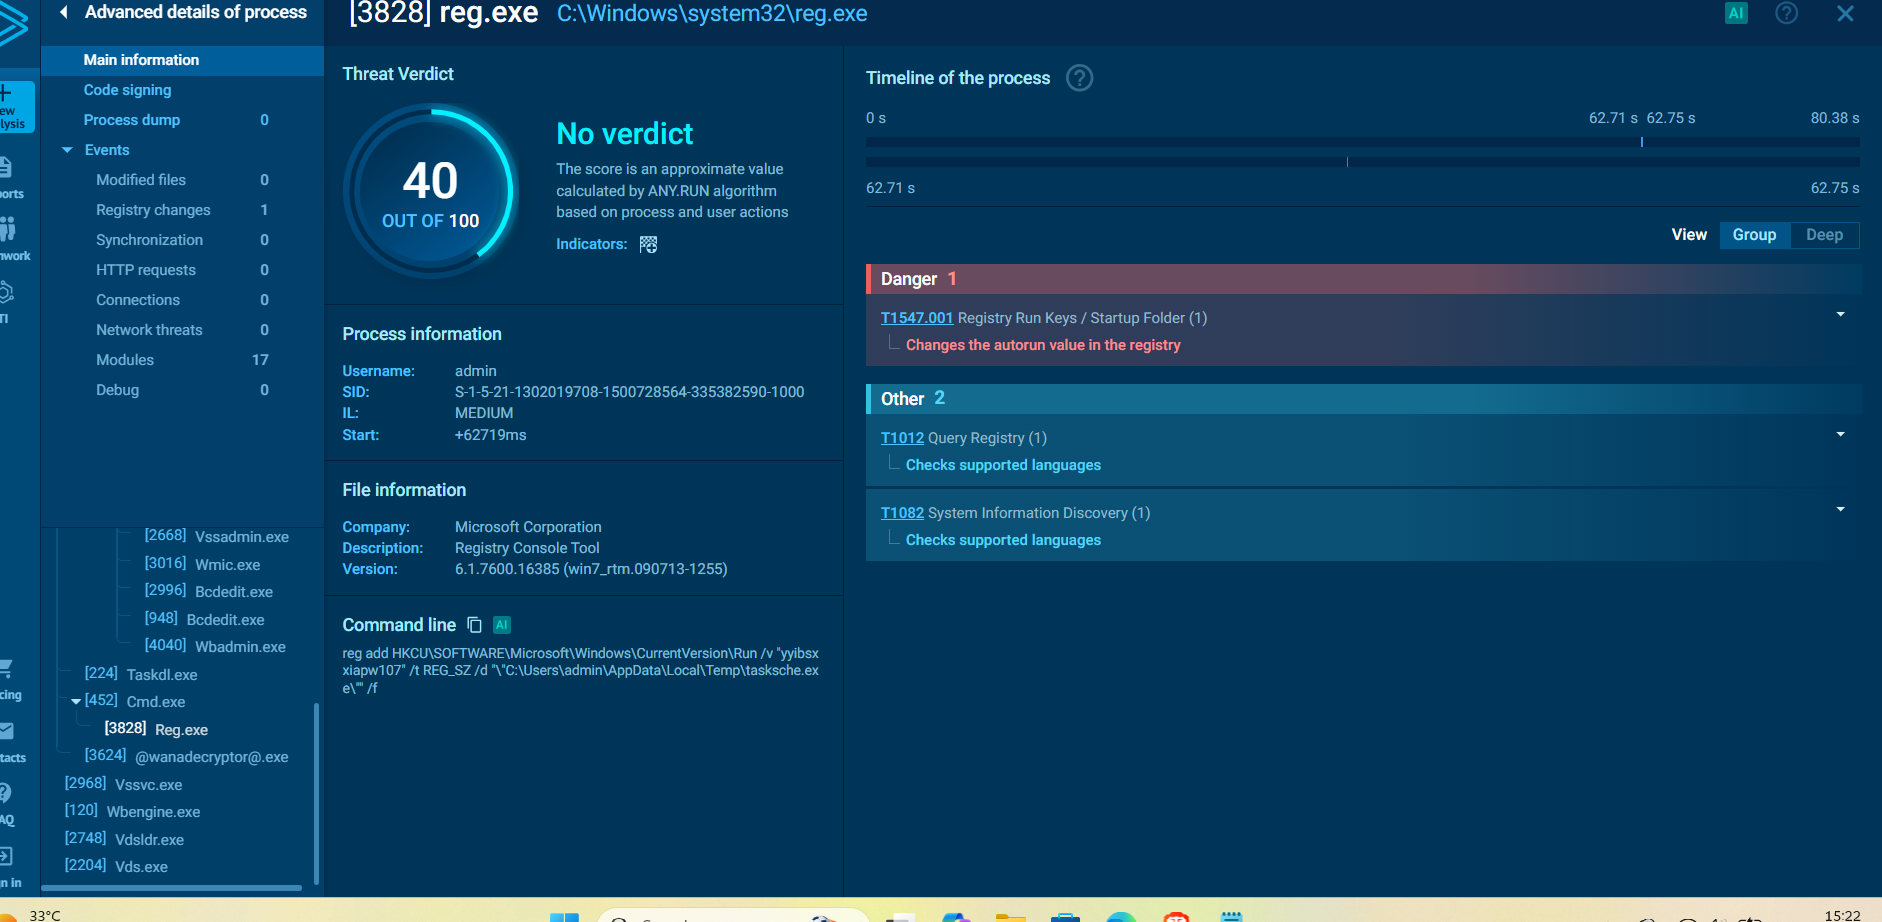Click the taskbar clock showing 15:22
Screen dimensions: 1882x922
point(1842,915)
